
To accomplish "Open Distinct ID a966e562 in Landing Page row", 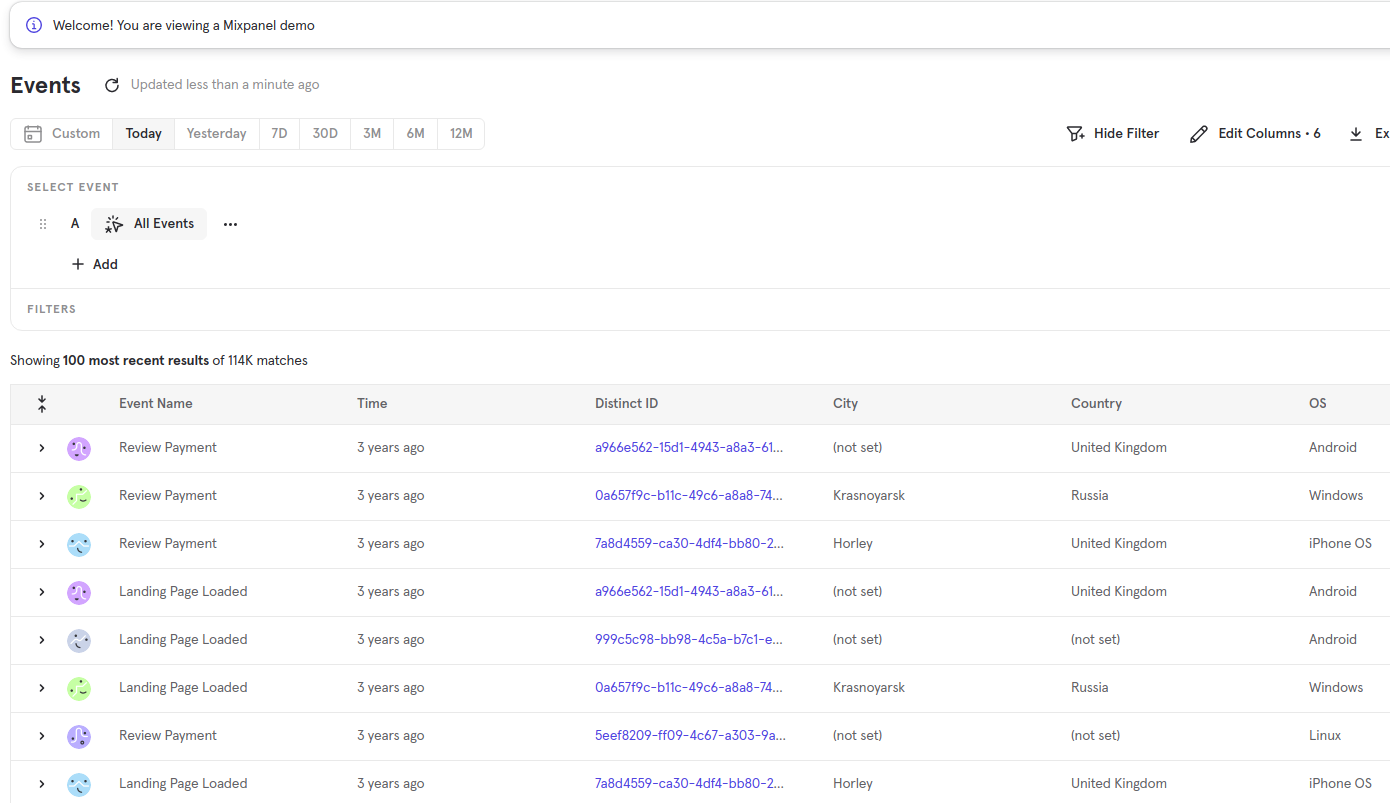I will [x=689, y=592].
